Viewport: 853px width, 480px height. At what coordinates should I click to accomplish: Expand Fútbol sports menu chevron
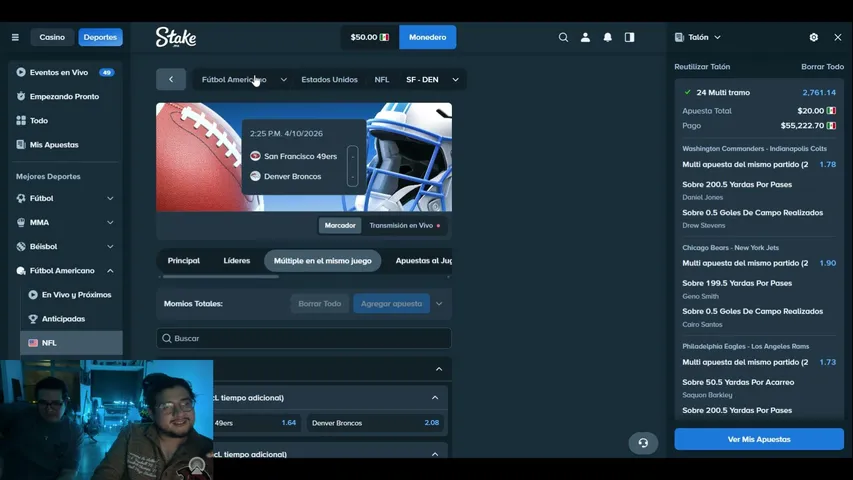[110, 198]
